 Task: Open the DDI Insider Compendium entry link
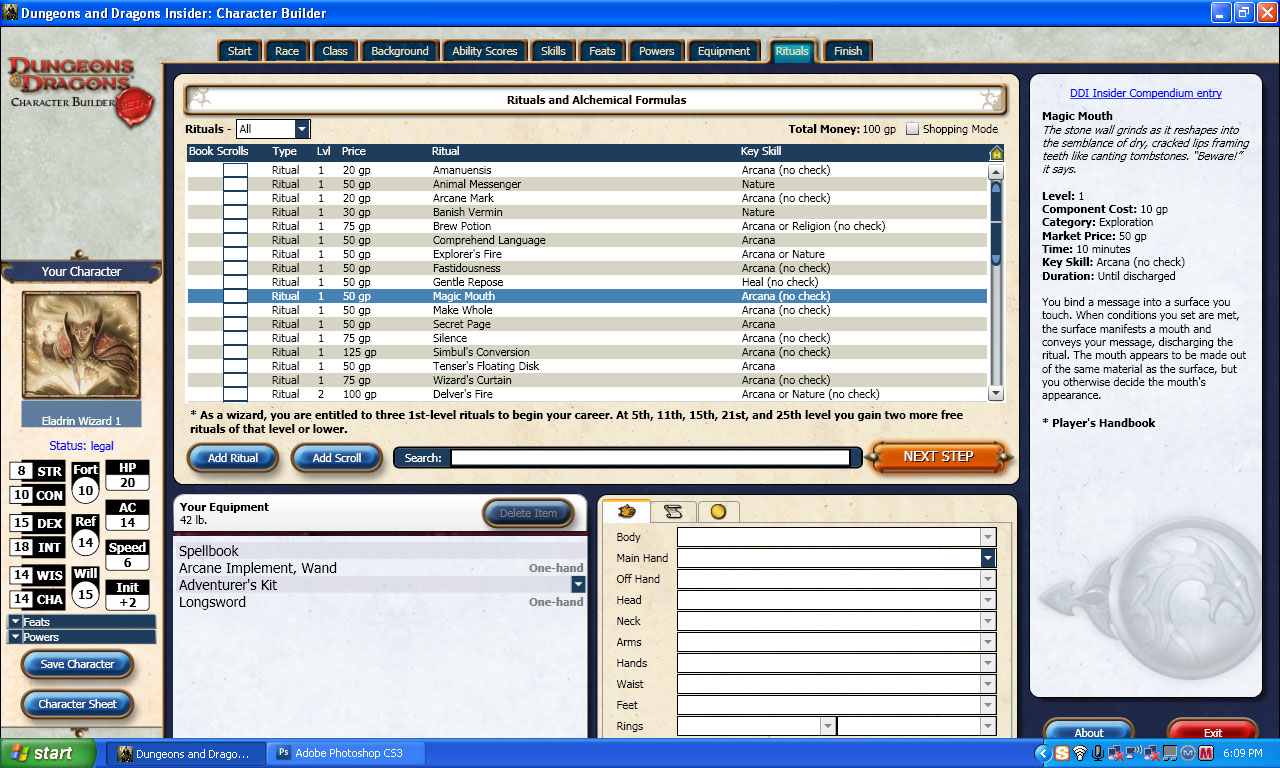tap(1146, 93)
